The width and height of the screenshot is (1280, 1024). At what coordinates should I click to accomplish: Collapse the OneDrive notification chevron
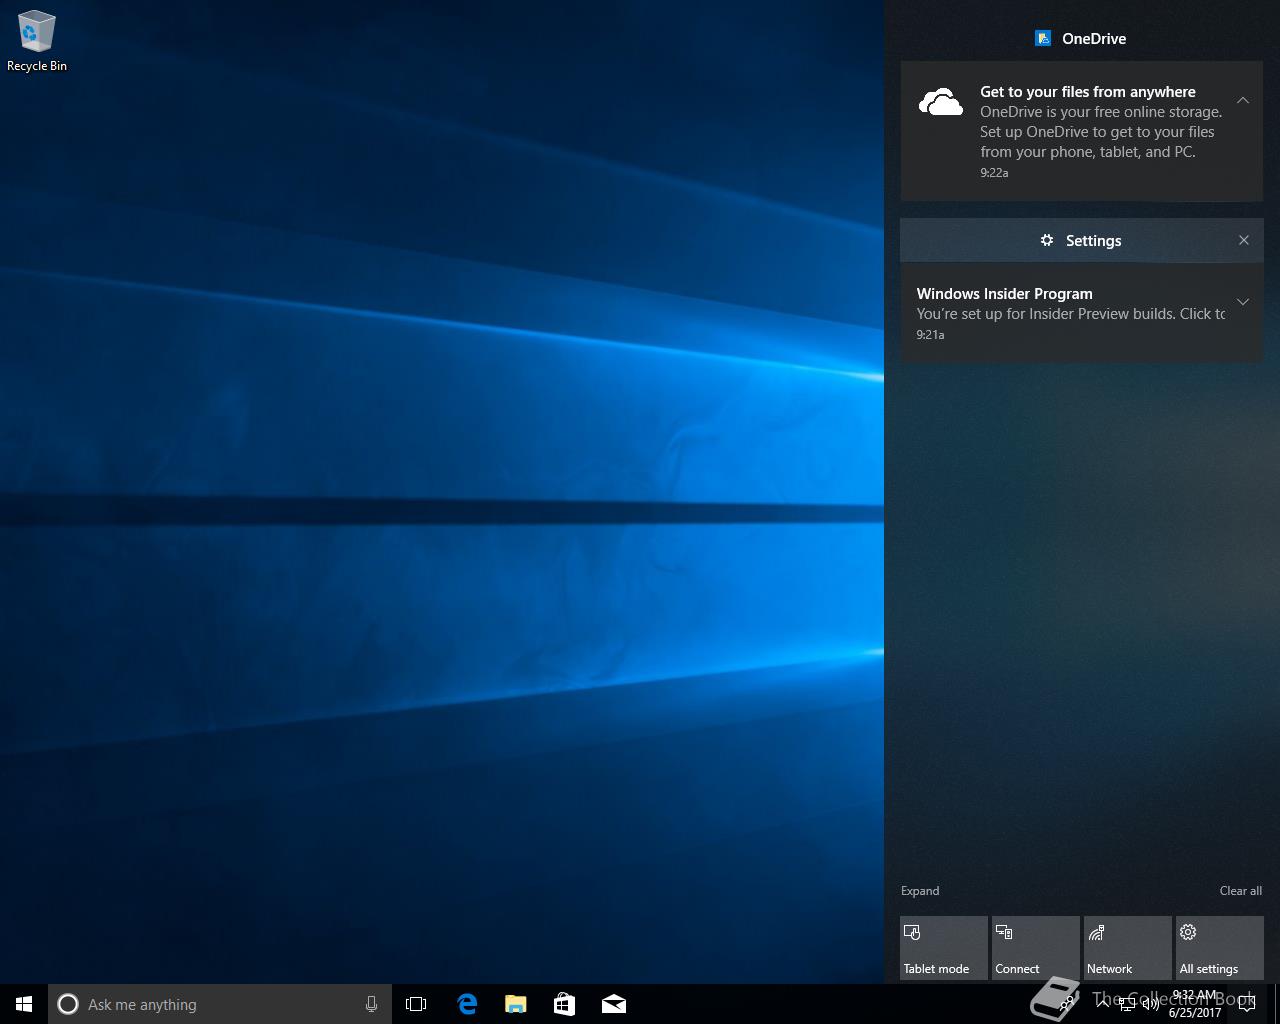tap(1243, 100)
